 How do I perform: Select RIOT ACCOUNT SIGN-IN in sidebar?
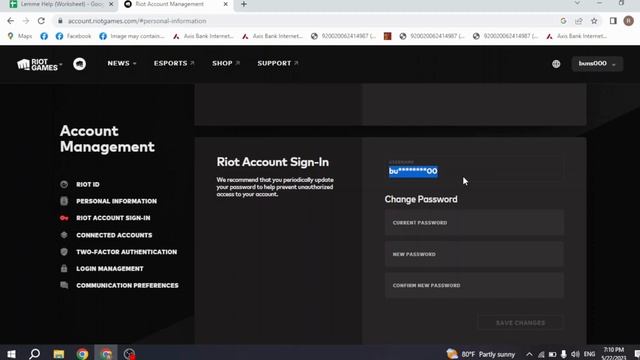click(113, 218)
